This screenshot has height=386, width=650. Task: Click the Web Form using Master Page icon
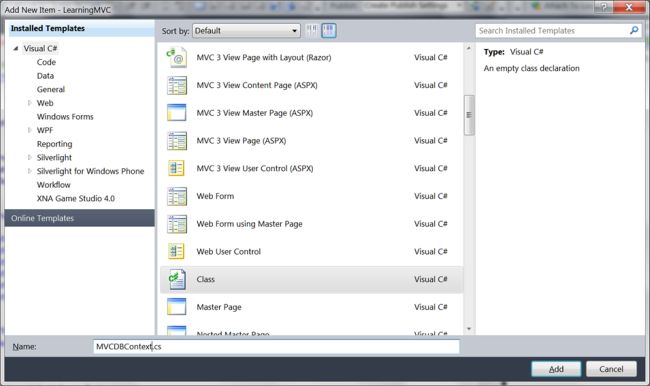(177, 224)
